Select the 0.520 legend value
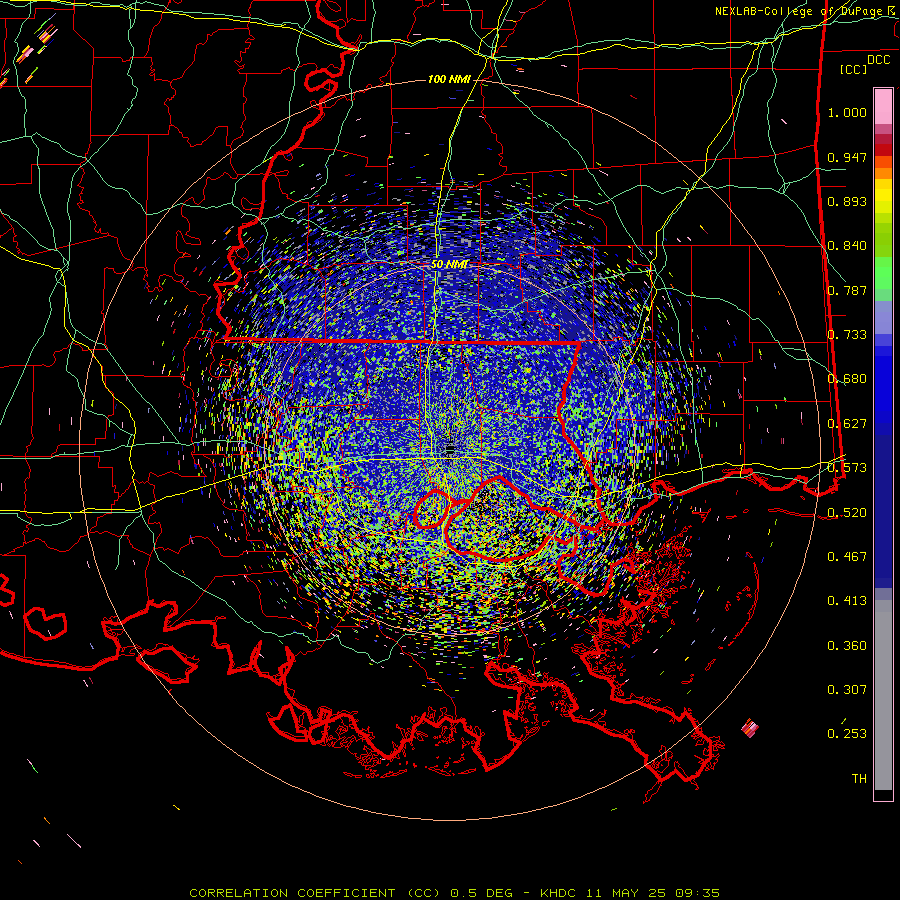Screen dimensions: 900x900 847,513
